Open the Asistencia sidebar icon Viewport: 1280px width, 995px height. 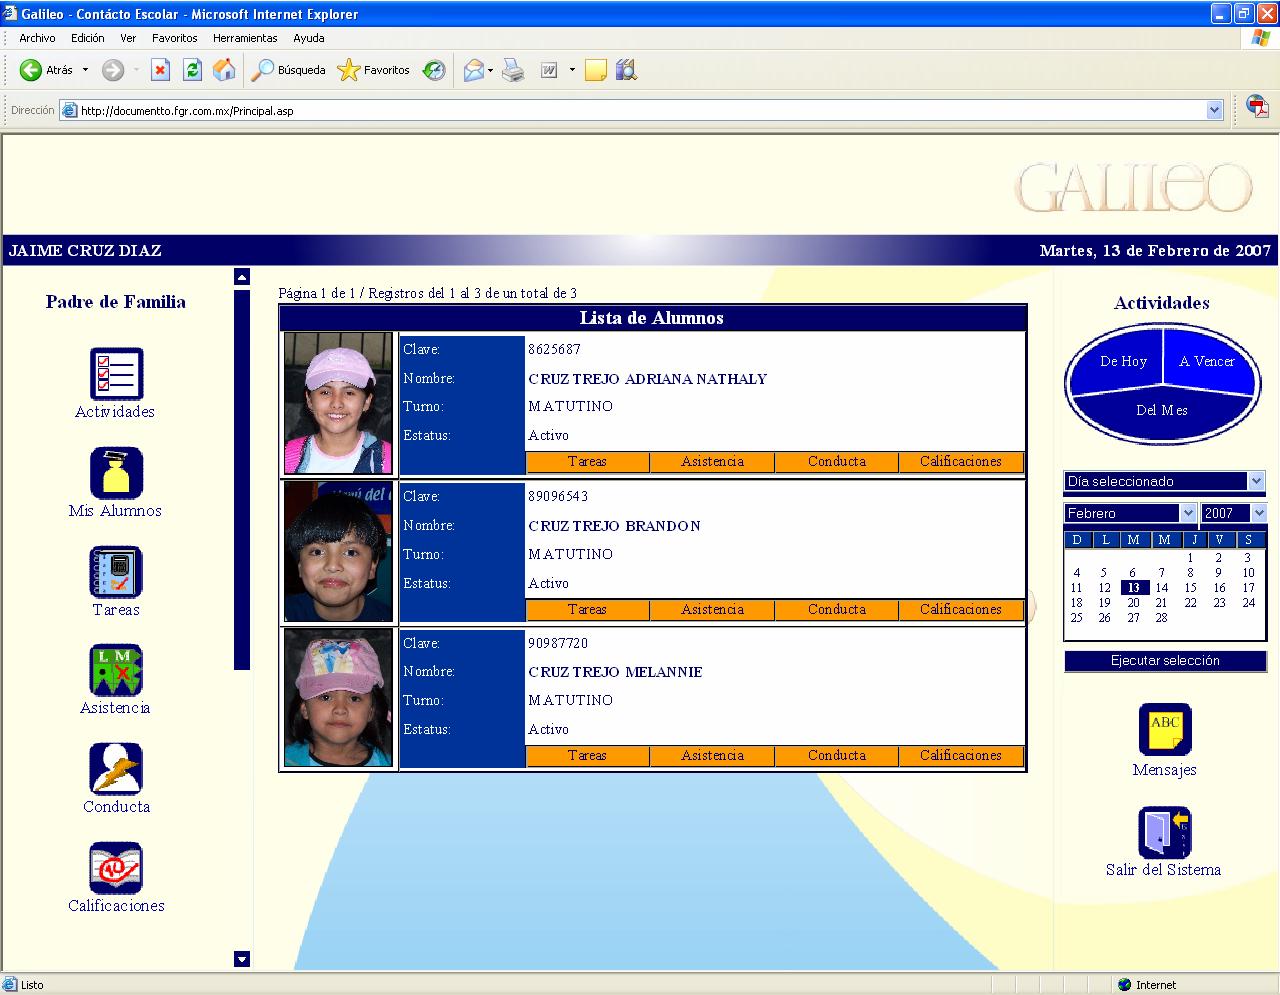coord(116,670)
